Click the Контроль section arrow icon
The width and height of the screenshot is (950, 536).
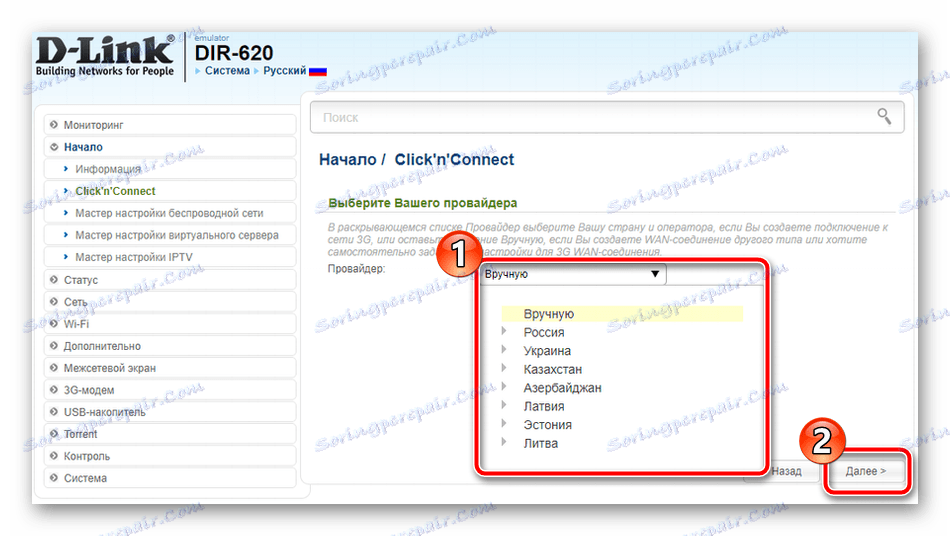[54, 456]
